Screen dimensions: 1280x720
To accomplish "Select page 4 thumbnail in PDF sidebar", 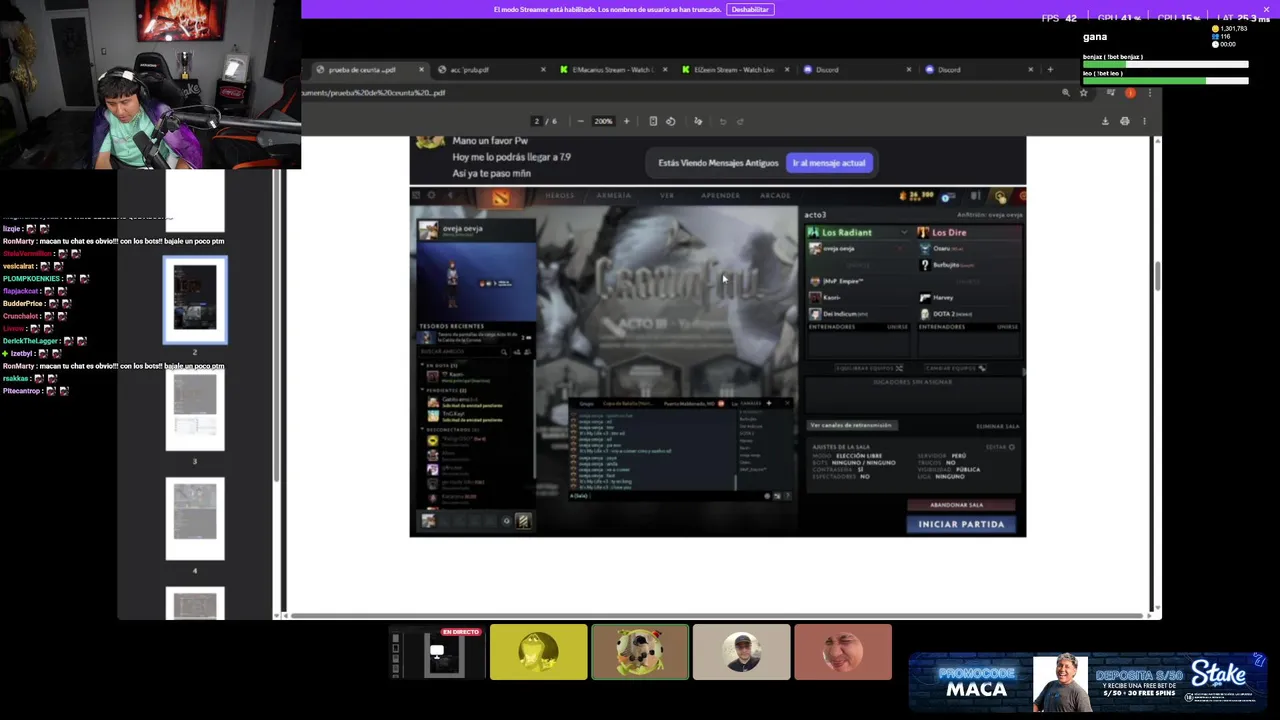I will (195, 518).
